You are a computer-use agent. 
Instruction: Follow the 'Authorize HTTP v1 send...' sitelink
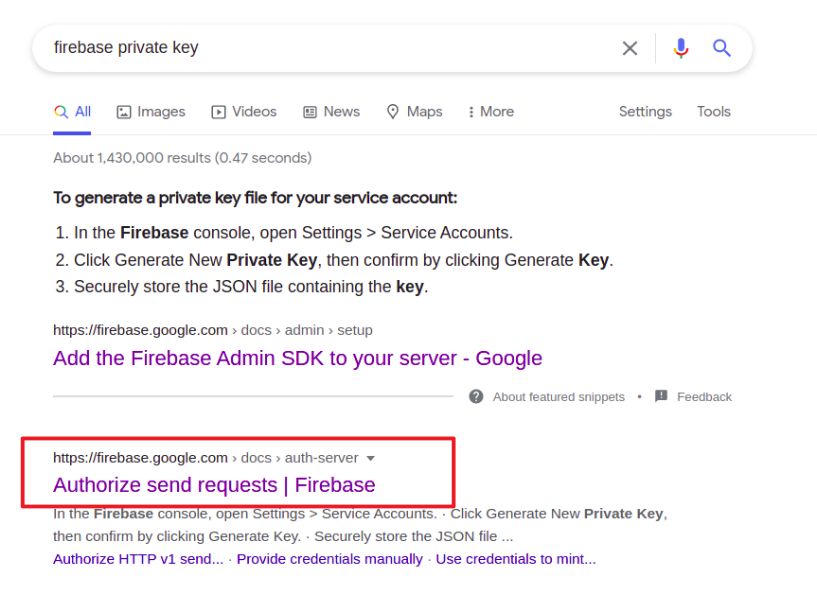coord(138,559)
